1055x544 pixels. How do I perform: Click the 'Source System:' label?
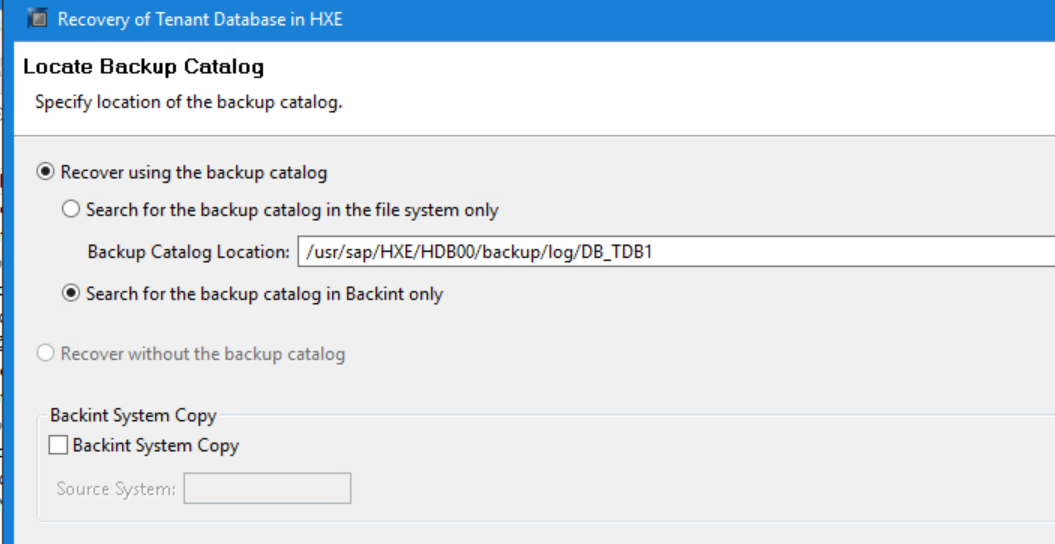(116, 489)
